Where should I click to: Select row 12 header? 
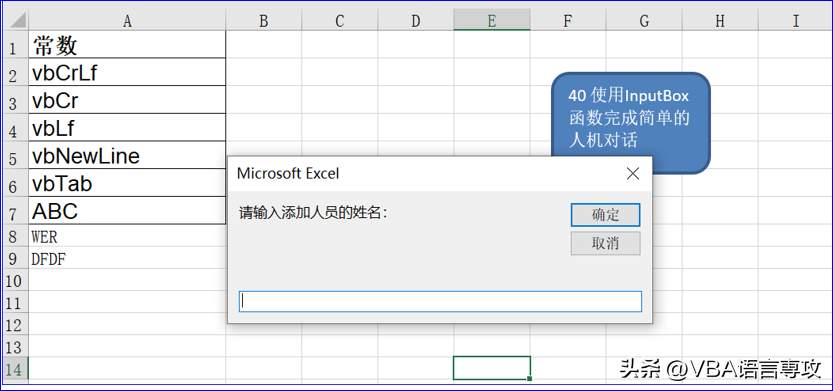14,324
